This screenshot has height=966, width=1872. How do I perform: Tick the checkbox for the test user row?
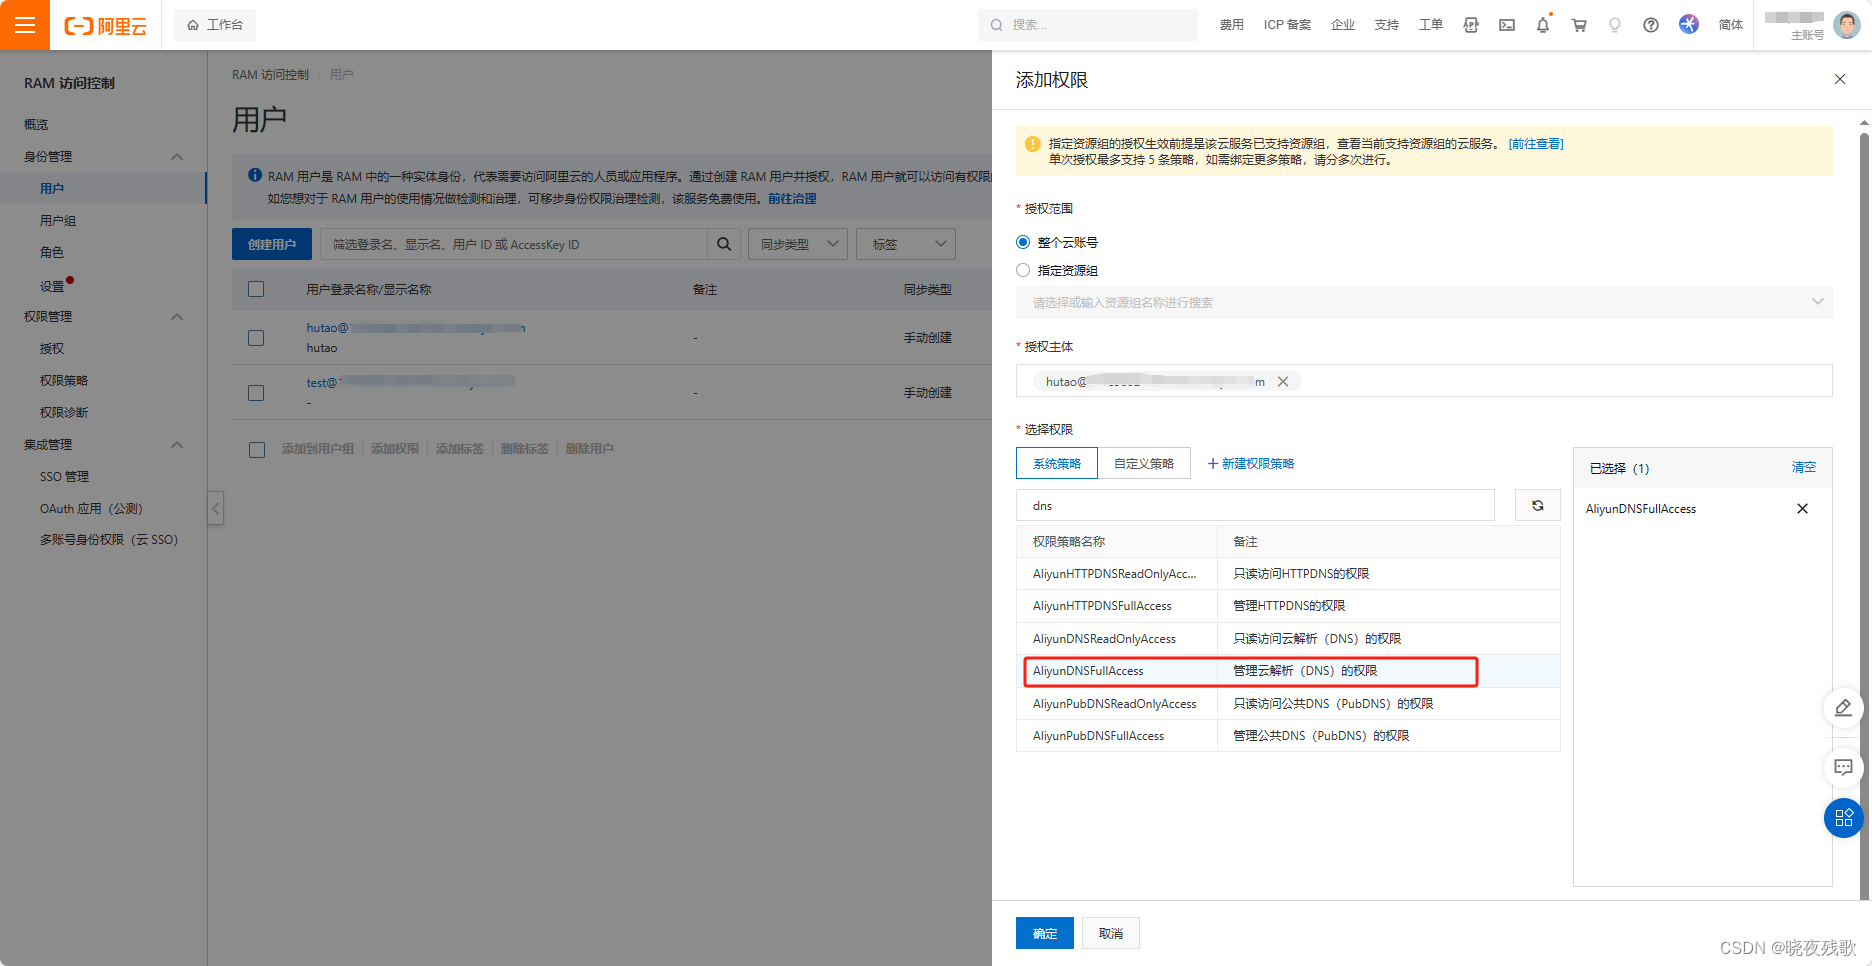pos(256,393)
